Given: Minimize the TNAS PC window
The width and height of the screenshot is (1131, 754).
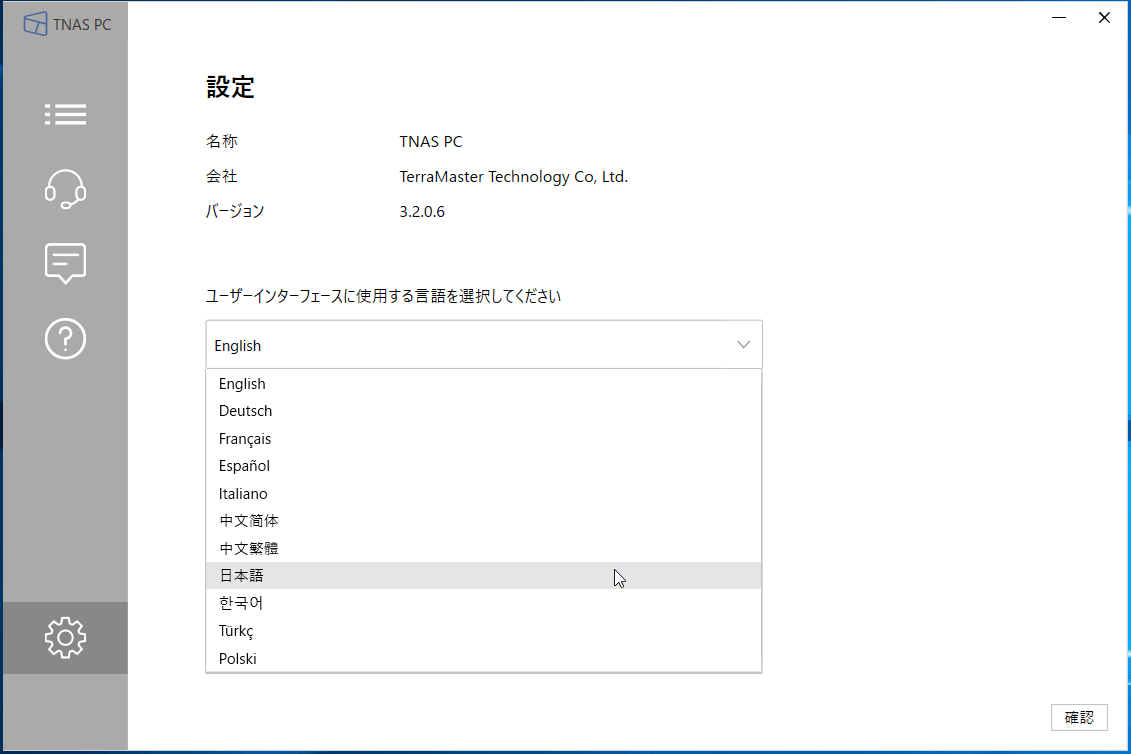Looking at the screenshot, I should click(x=1059, y=17).
